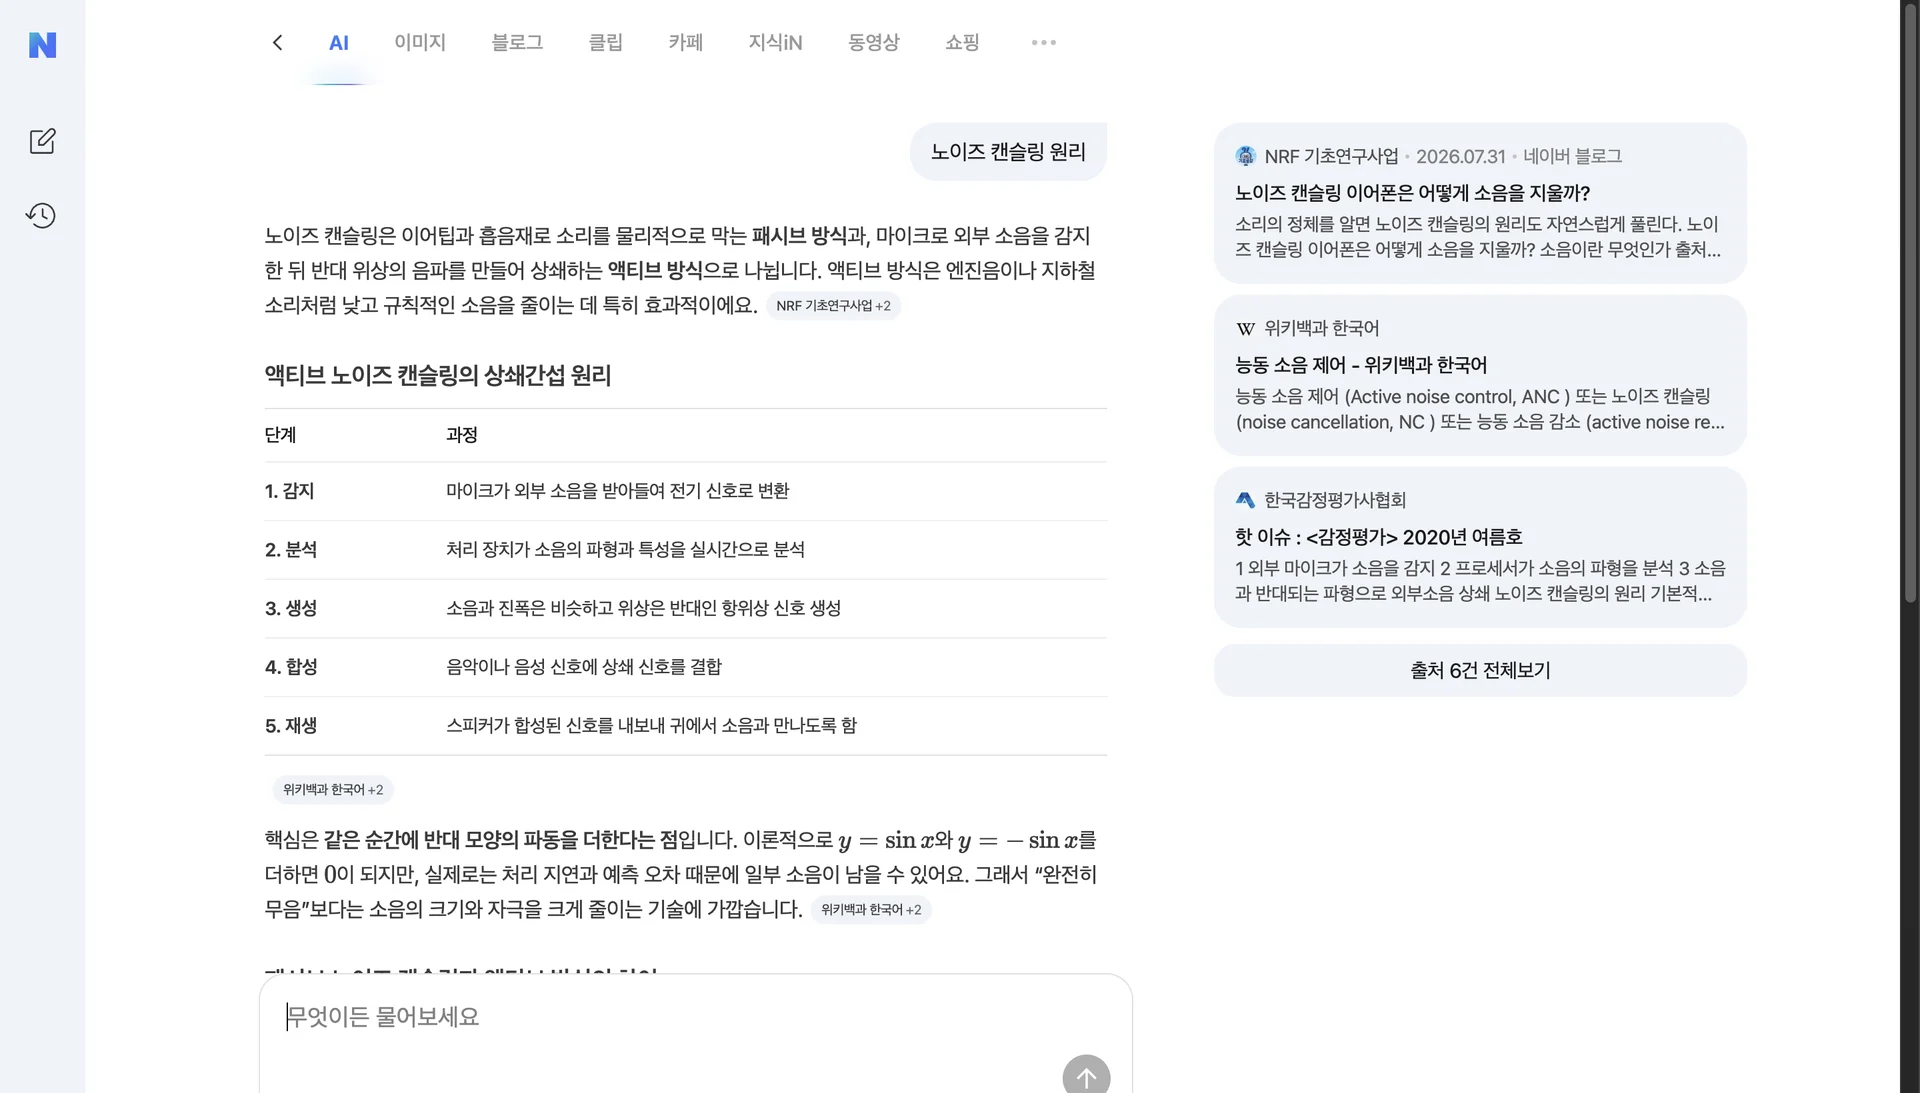Click the Wikipedia W source icon
1920x1093 pixels.
click(x=1245, y=328)
